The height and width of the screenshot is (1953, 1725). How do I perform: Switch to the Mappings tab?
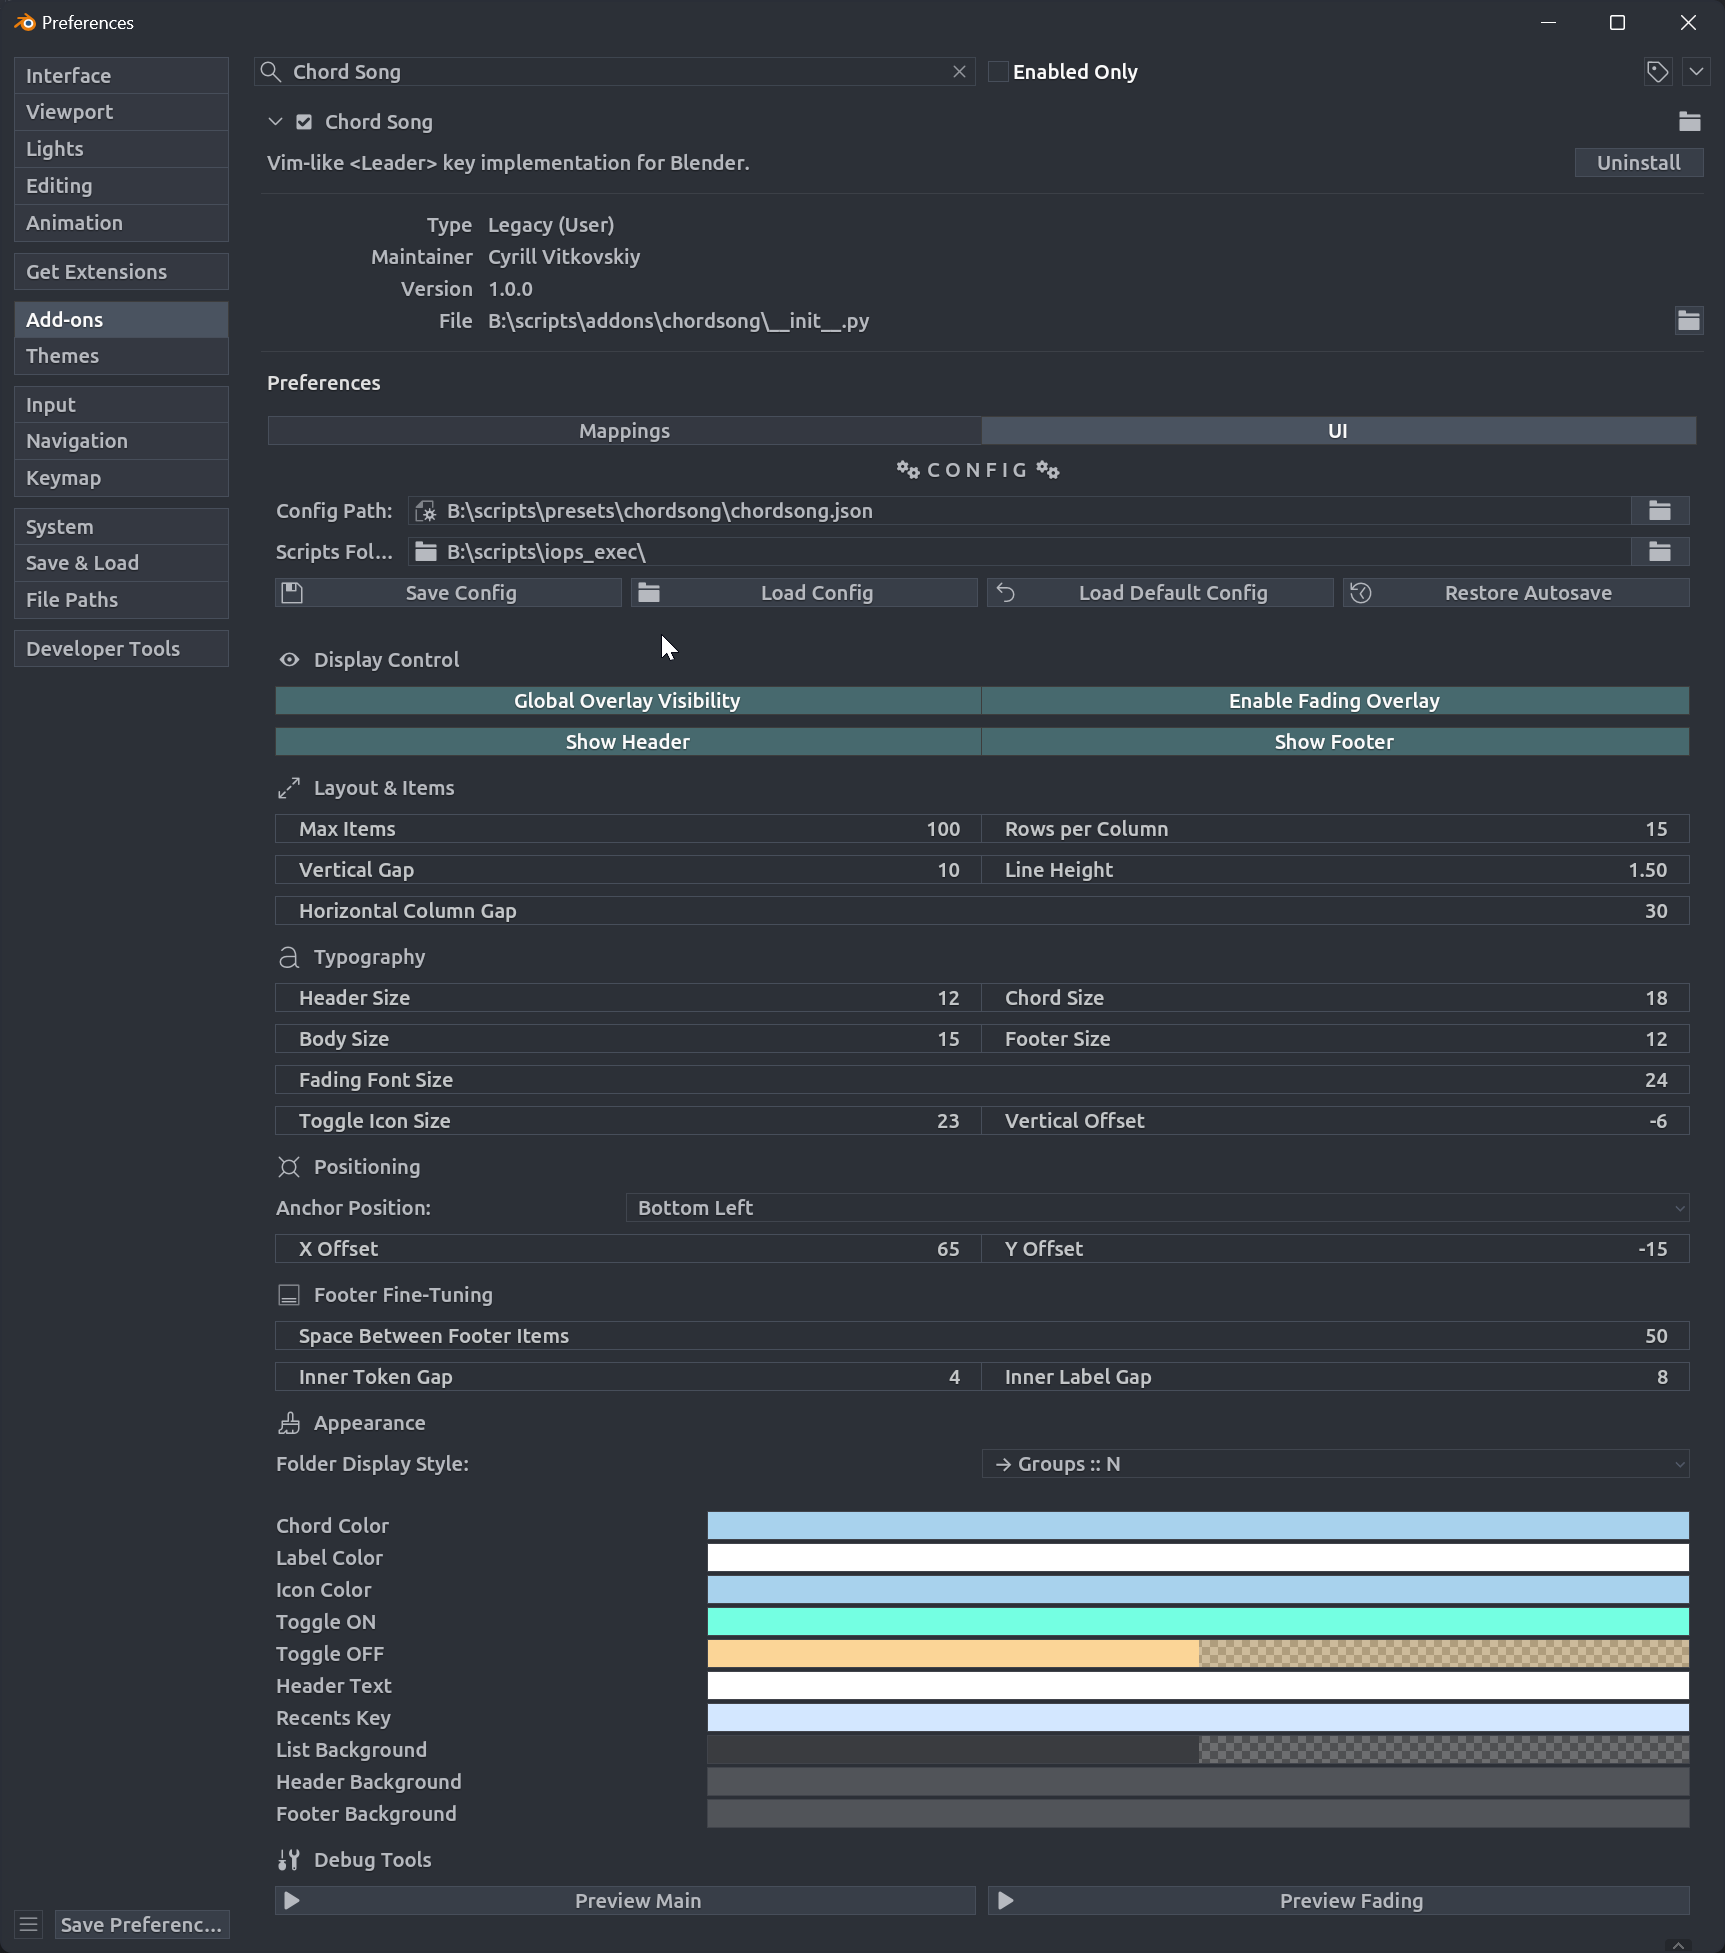click(x=623, y=430)
